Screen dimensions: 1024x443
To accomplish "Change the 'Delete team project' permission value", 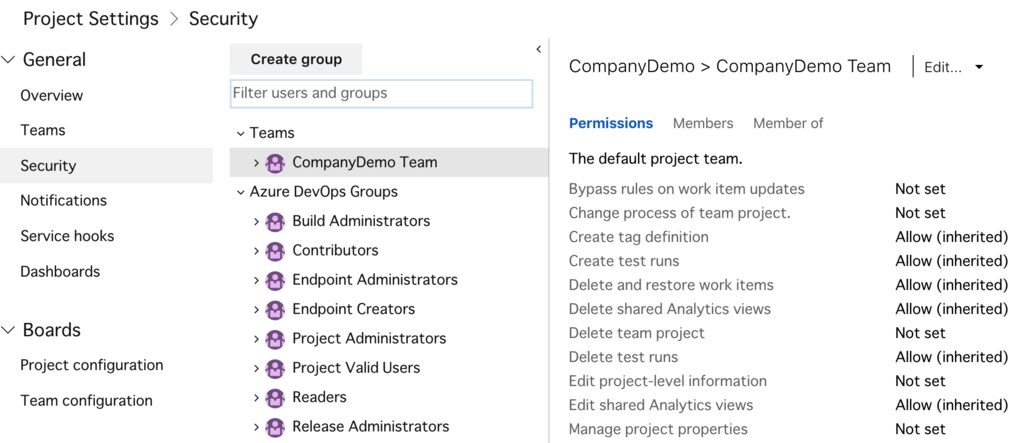I will click(x=920, y=333).
